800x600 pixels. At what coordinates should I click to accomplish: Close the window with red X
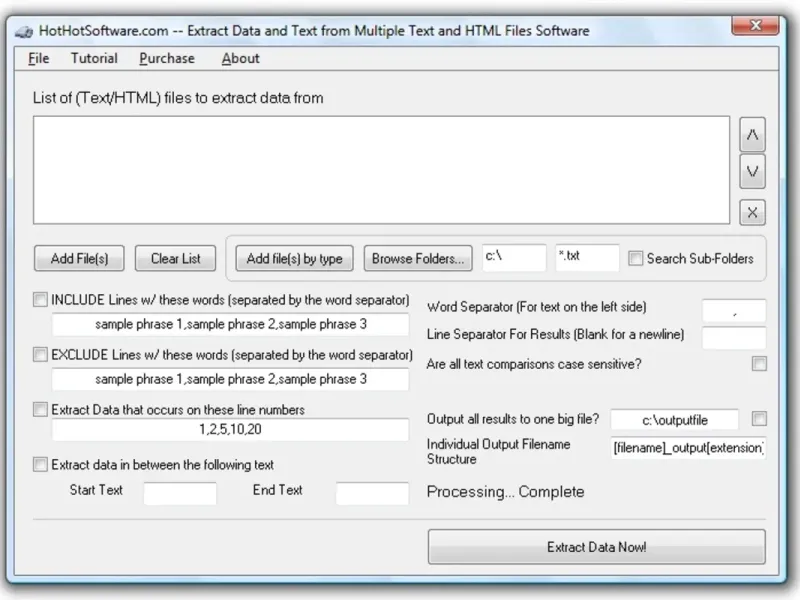(x=756, y=25)
